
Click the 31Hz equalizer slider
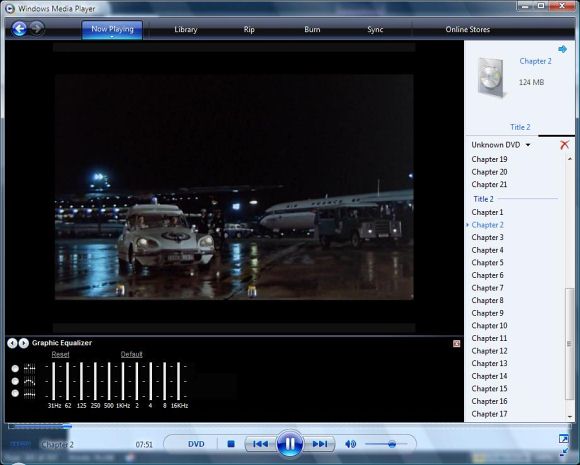pos(54,381)
